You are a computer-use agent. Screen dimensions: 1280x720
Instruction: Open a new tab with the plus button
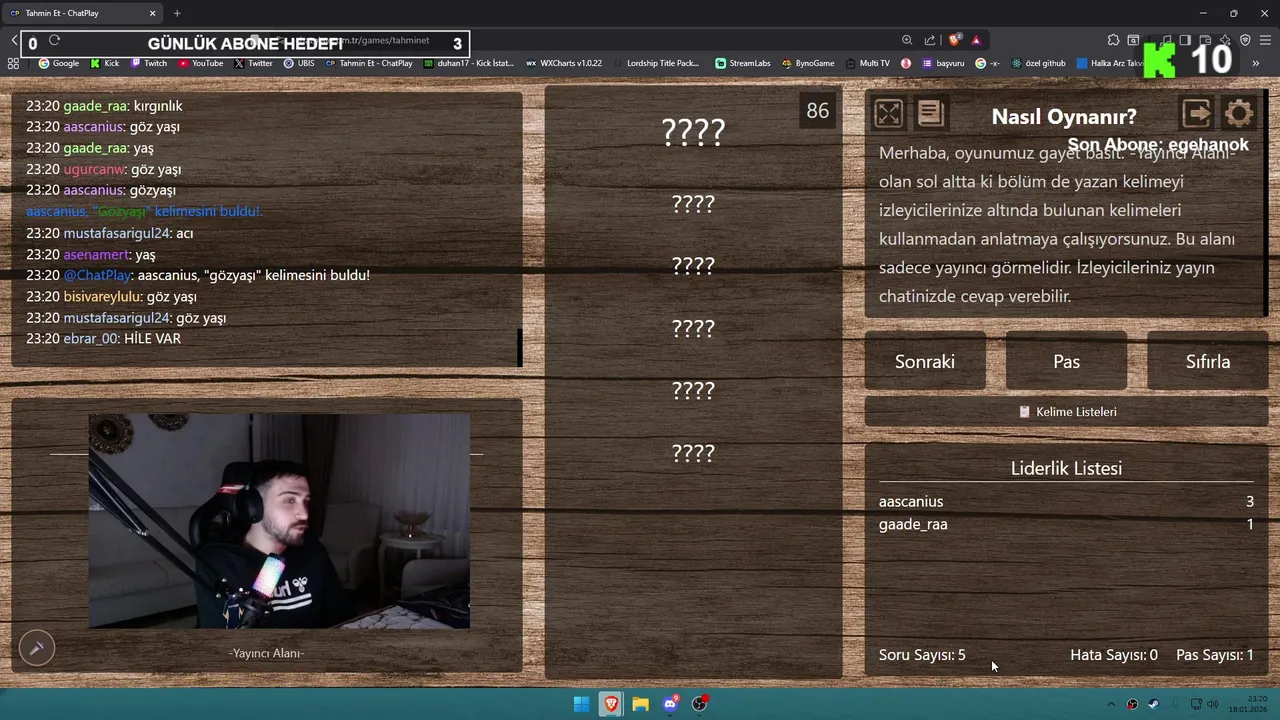[177, 13]
